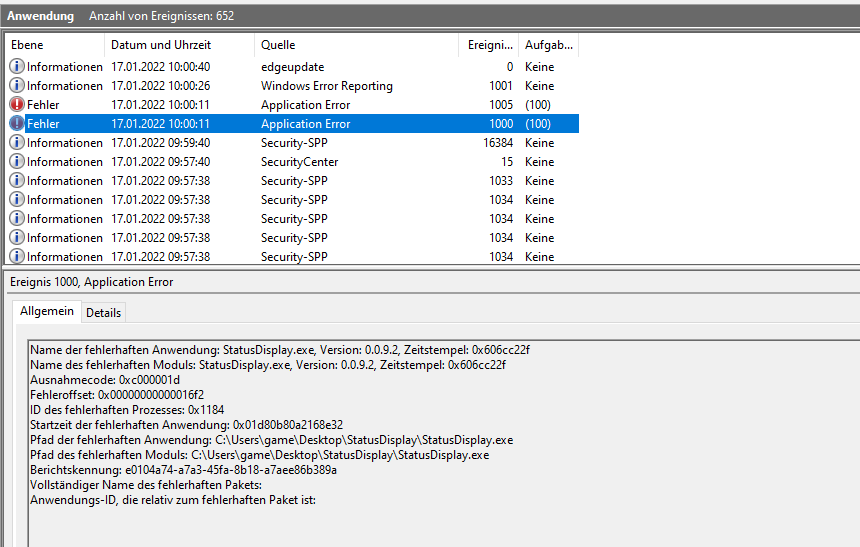Click info icon of Windows Error Reporting event
The image size is (860, 547).
pos(17,86)
